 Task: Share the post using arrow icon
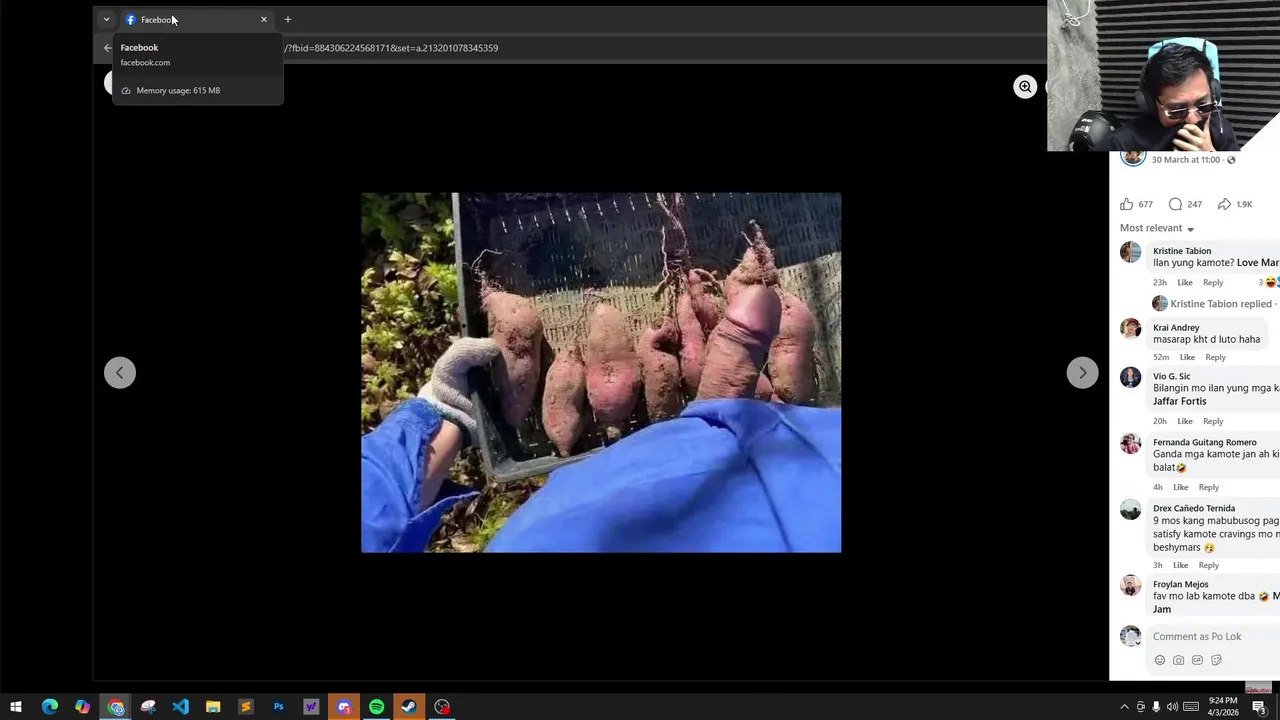point(1224,204)
